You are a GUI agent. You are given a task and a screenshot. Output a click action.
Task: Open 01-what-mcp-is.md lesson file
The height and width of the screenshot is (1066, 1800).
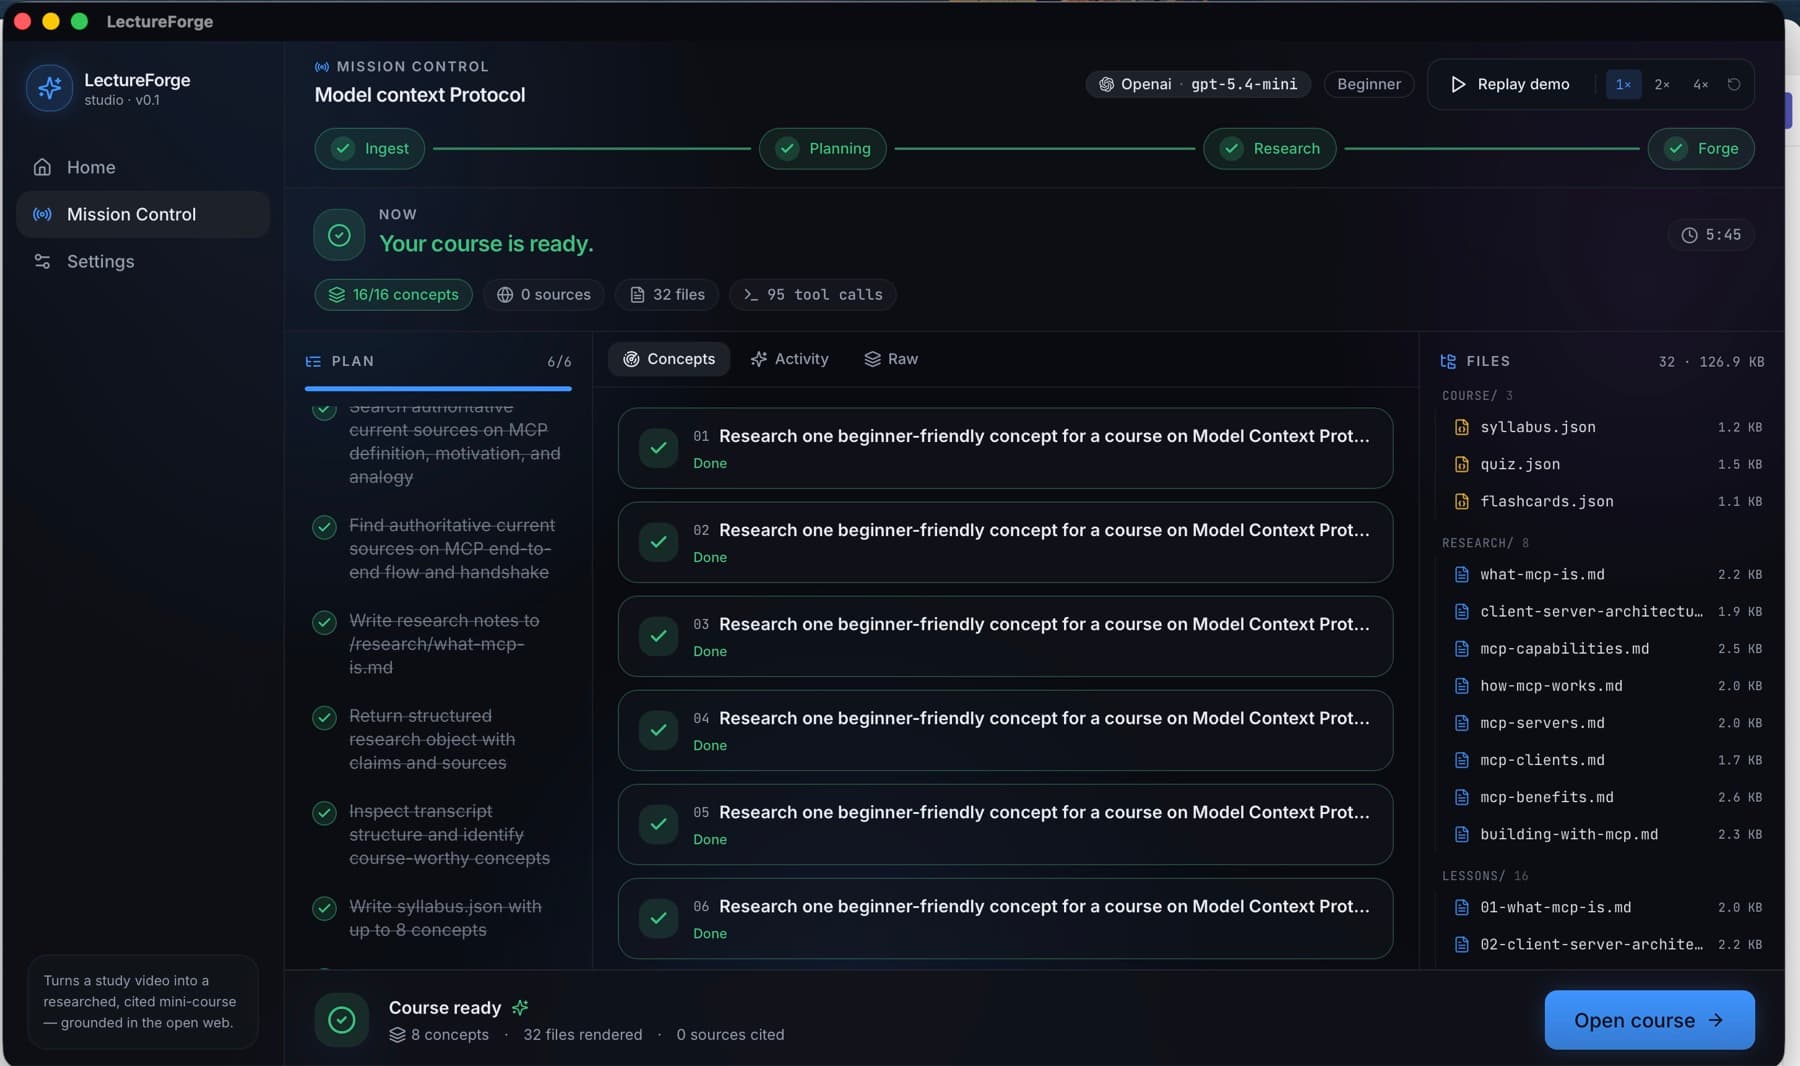[x=1606, y=907]
